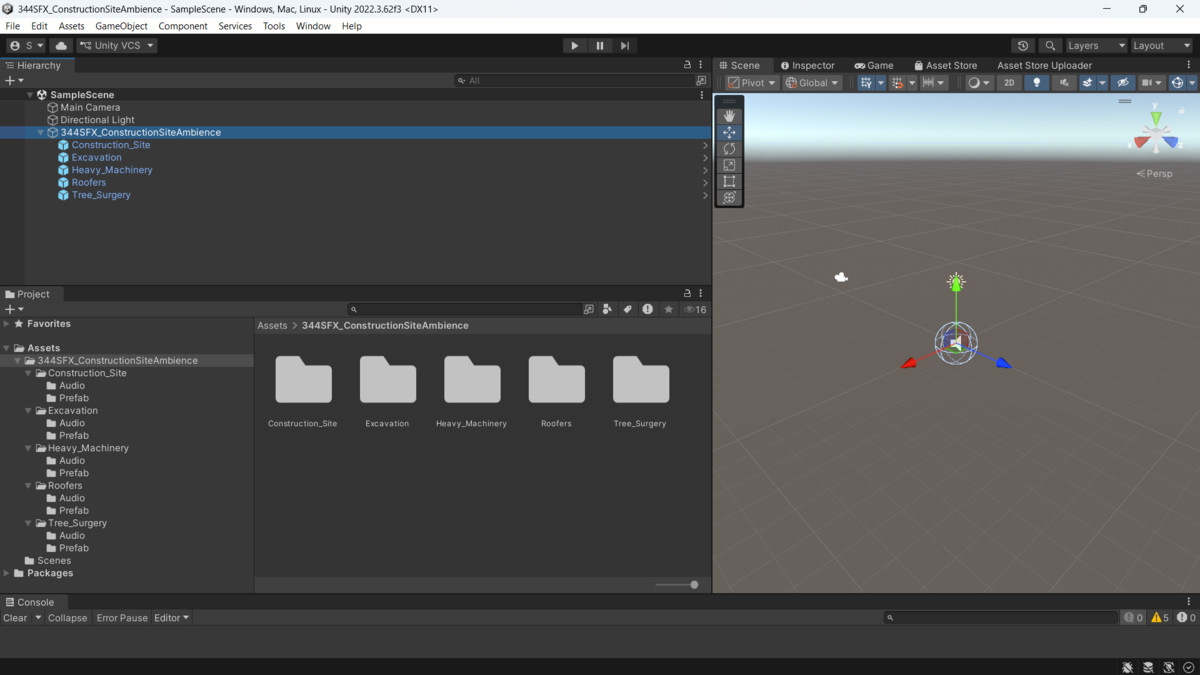
Task: Open global search magnifier in top toolbar
Action: pyautogui.click(x=1050, y=45)
